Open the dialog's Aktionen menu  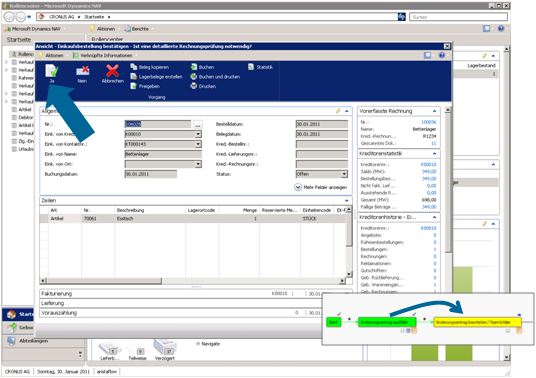(51, 55)
